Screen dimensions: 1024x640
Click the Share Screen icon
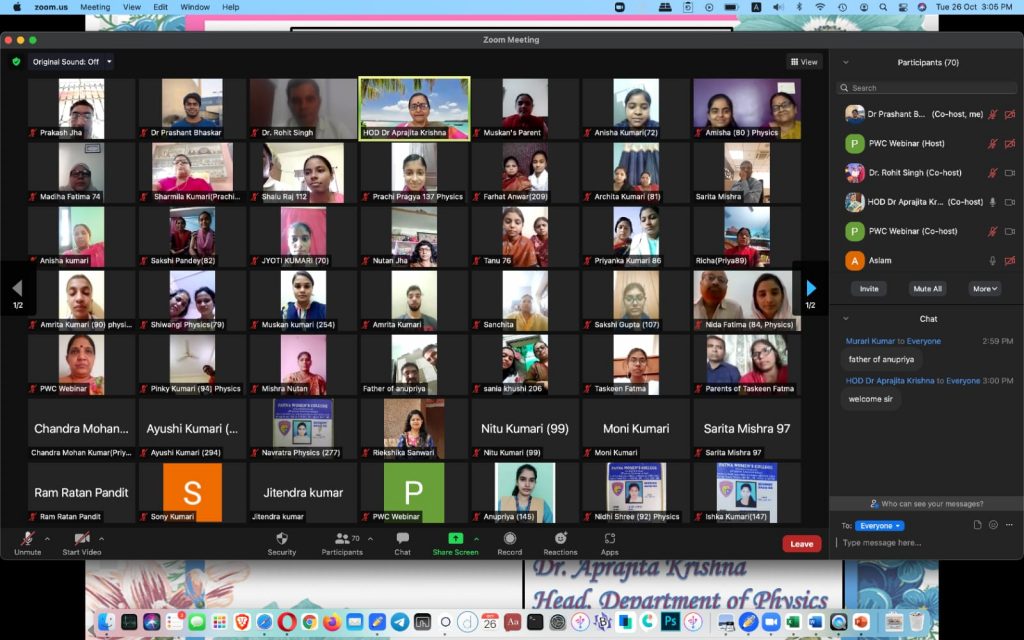[455, 538]
